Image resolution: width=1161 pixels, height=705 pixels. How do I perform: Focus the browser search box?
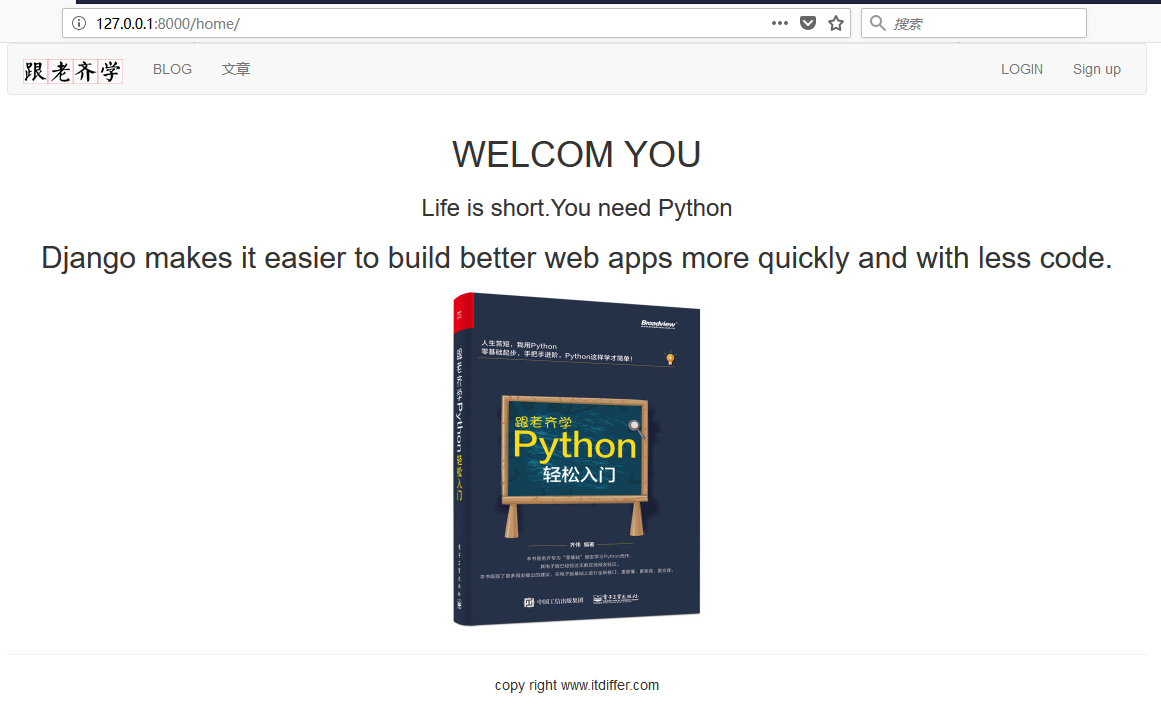tap(974, 23)
